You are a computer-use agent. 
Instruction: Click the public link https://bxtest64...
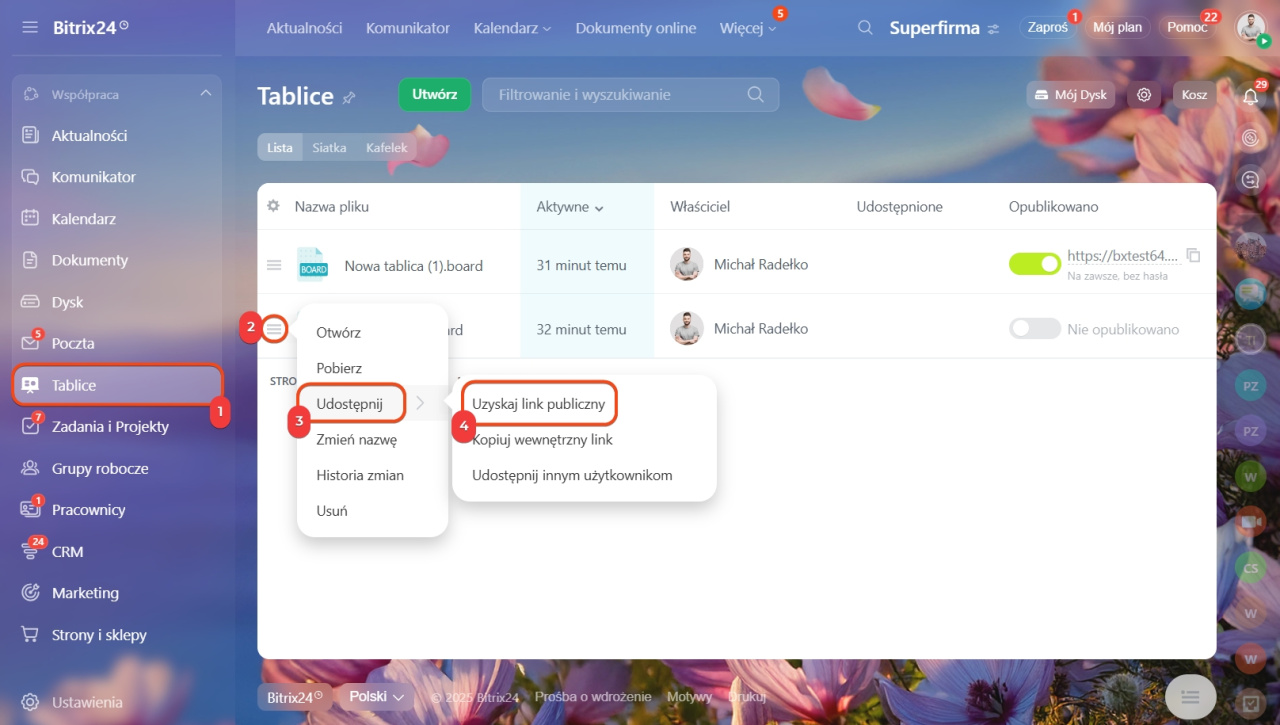[1123, 256]
